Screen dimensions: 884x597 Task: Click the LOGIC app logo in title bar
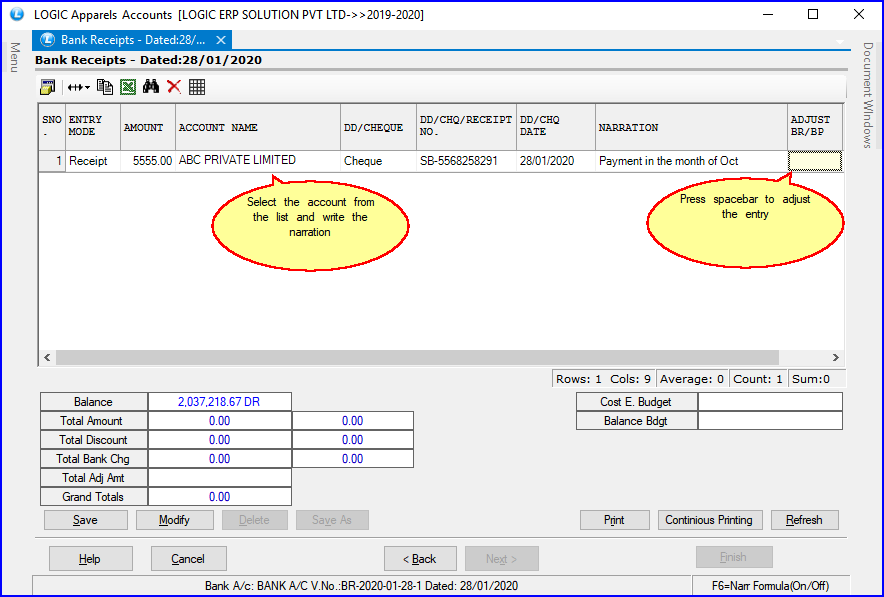click(17, 14)
